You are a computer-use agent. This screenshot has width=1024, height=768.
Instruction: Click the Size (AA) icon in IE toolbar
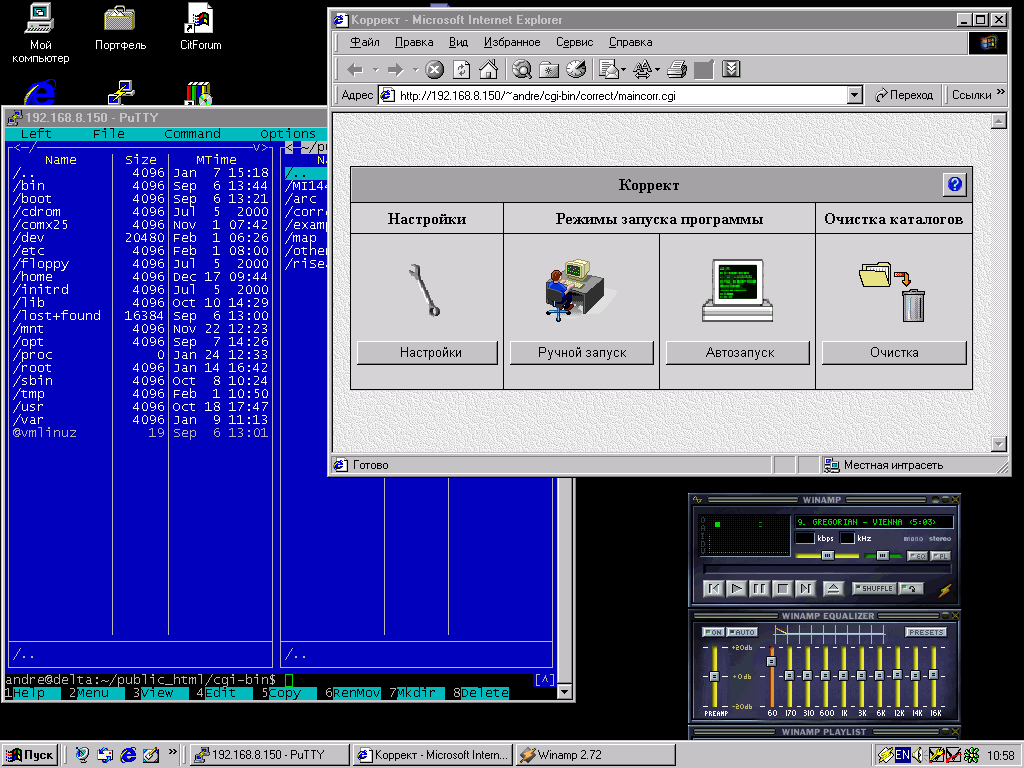[642, 69]
